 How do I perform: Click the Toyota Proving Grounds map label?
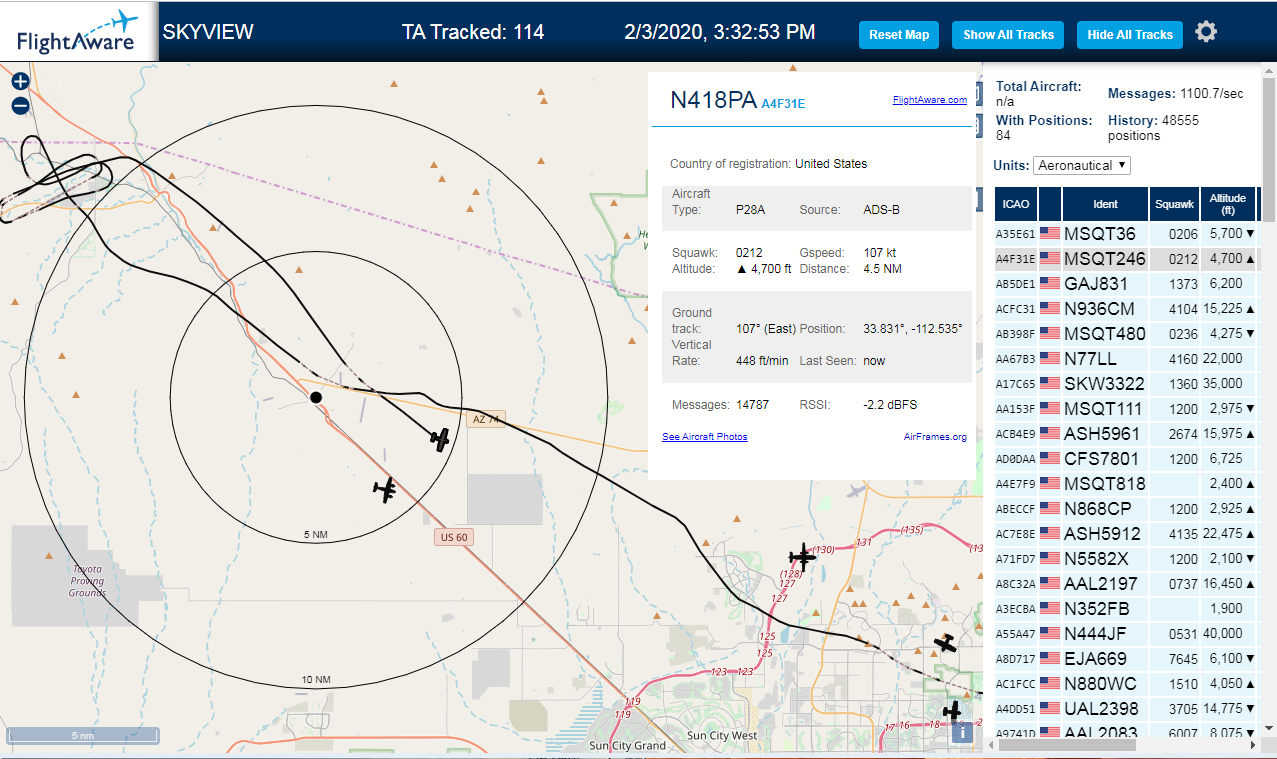(x=87, y=581)
